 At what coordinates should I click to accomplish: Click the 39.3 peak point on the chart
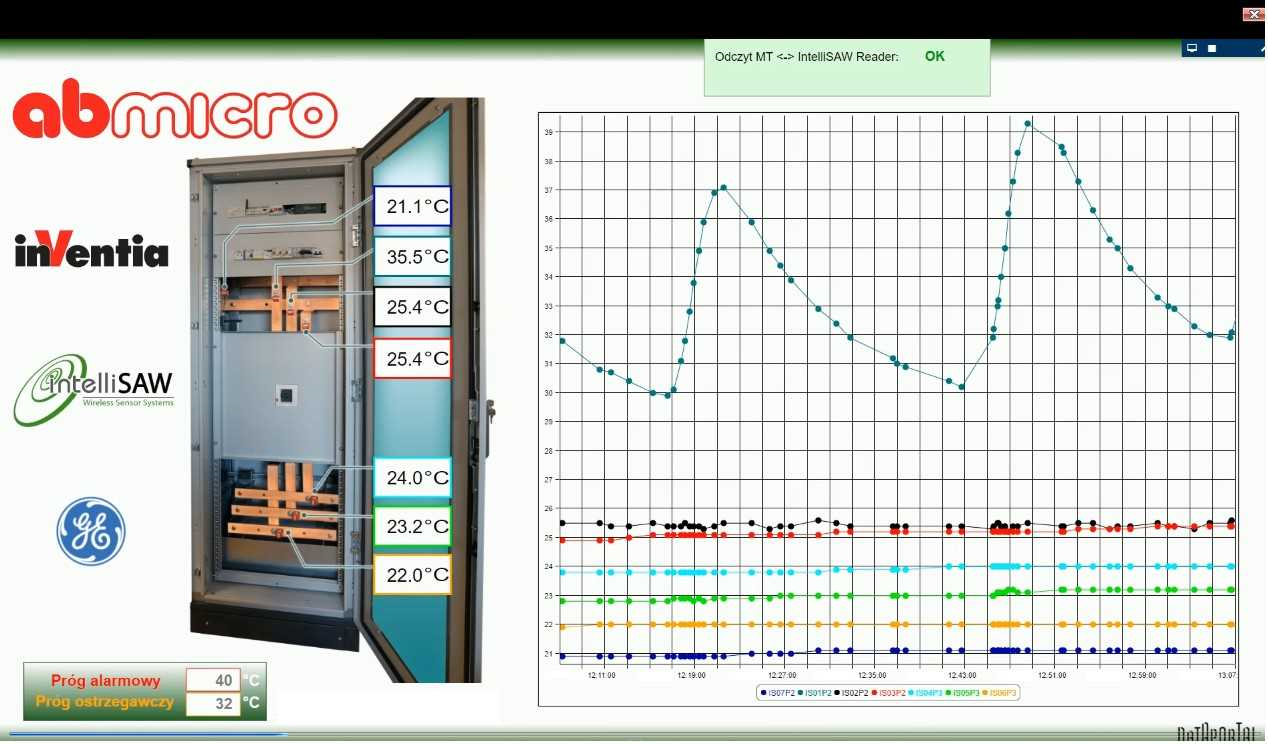[1028, 124]
